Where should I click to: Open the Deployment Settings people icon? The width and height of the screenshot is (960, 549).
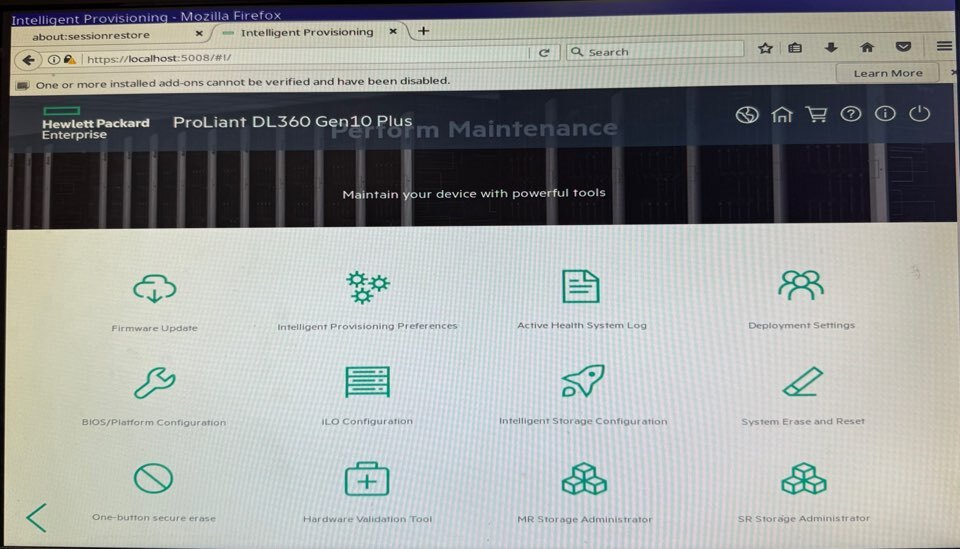tap(801, 285)
